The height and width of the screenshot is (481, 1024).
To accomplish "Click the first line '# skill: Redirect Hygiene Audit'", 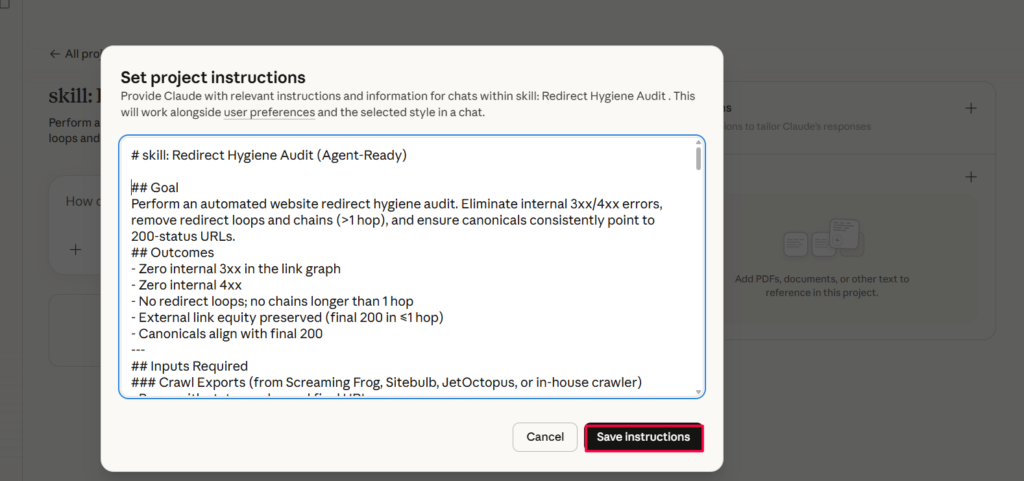I will tap(268, 155).
